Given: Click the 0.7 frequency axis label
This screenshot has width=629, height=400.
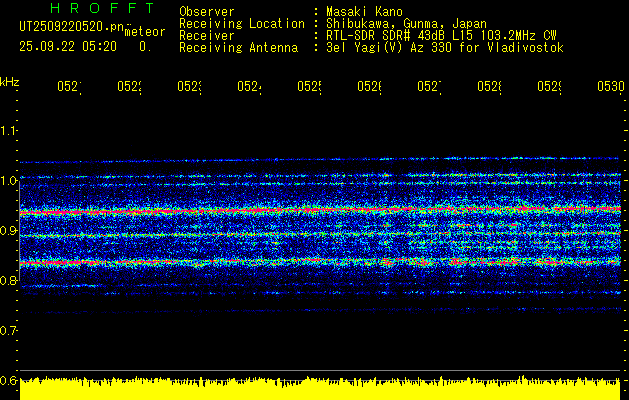Looking at the screenshot, I should 8,331.
